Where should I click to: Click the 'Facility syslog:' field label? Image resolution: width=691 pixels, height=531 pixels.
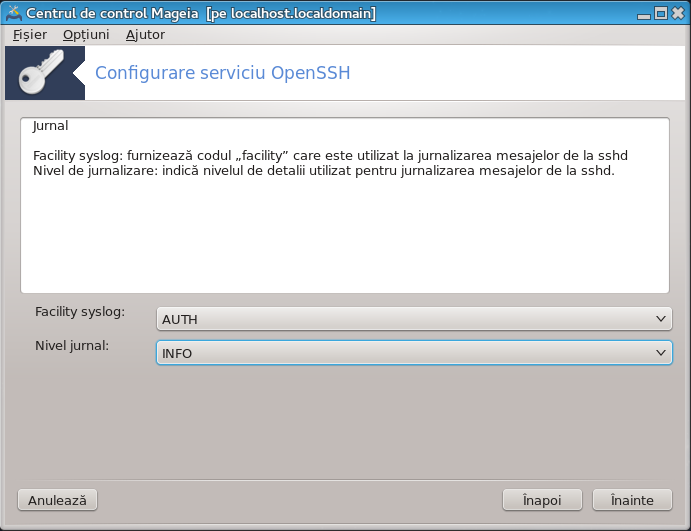80,312
